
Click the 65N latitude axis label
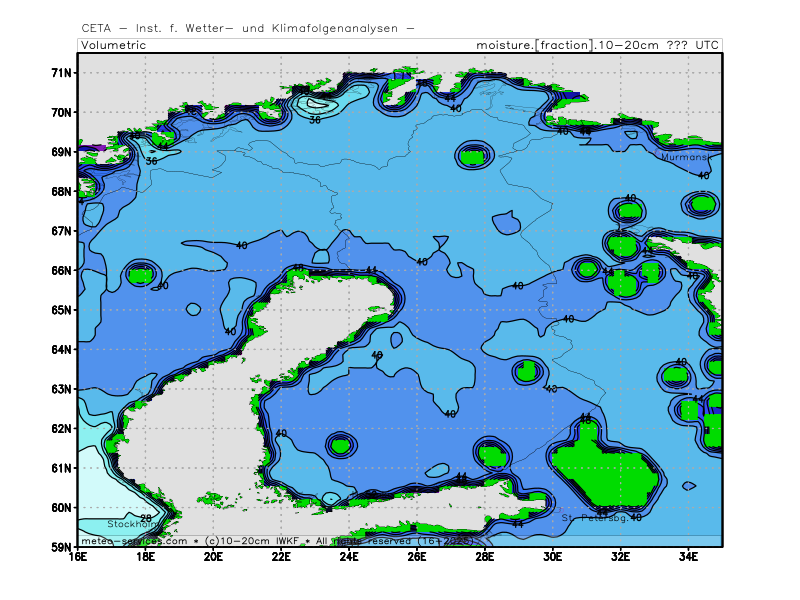[61, 310]
